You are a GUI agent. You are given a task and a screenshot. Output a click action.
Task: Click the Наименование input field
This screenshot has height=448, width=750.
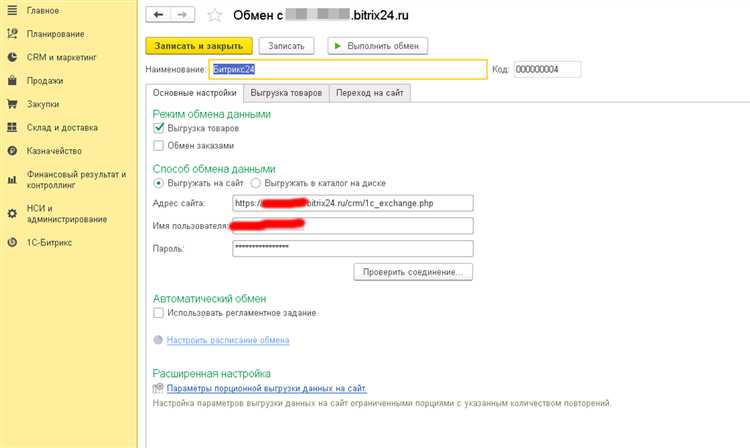(348, 69)
